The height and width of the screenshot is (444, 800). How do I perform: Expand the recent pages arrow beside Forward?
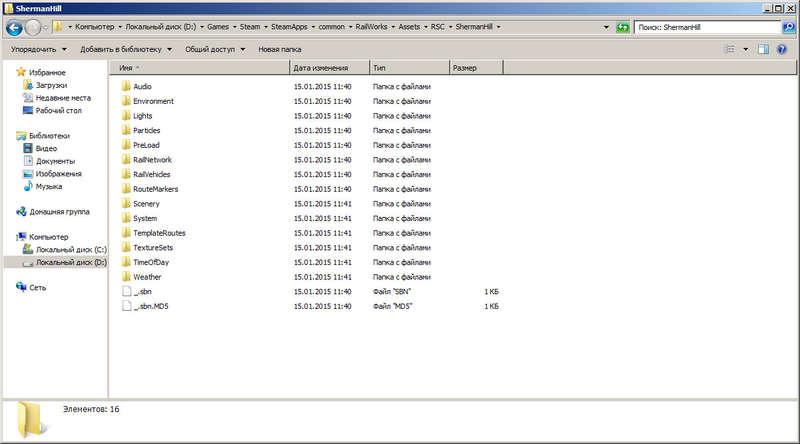[x=45, y=28]
